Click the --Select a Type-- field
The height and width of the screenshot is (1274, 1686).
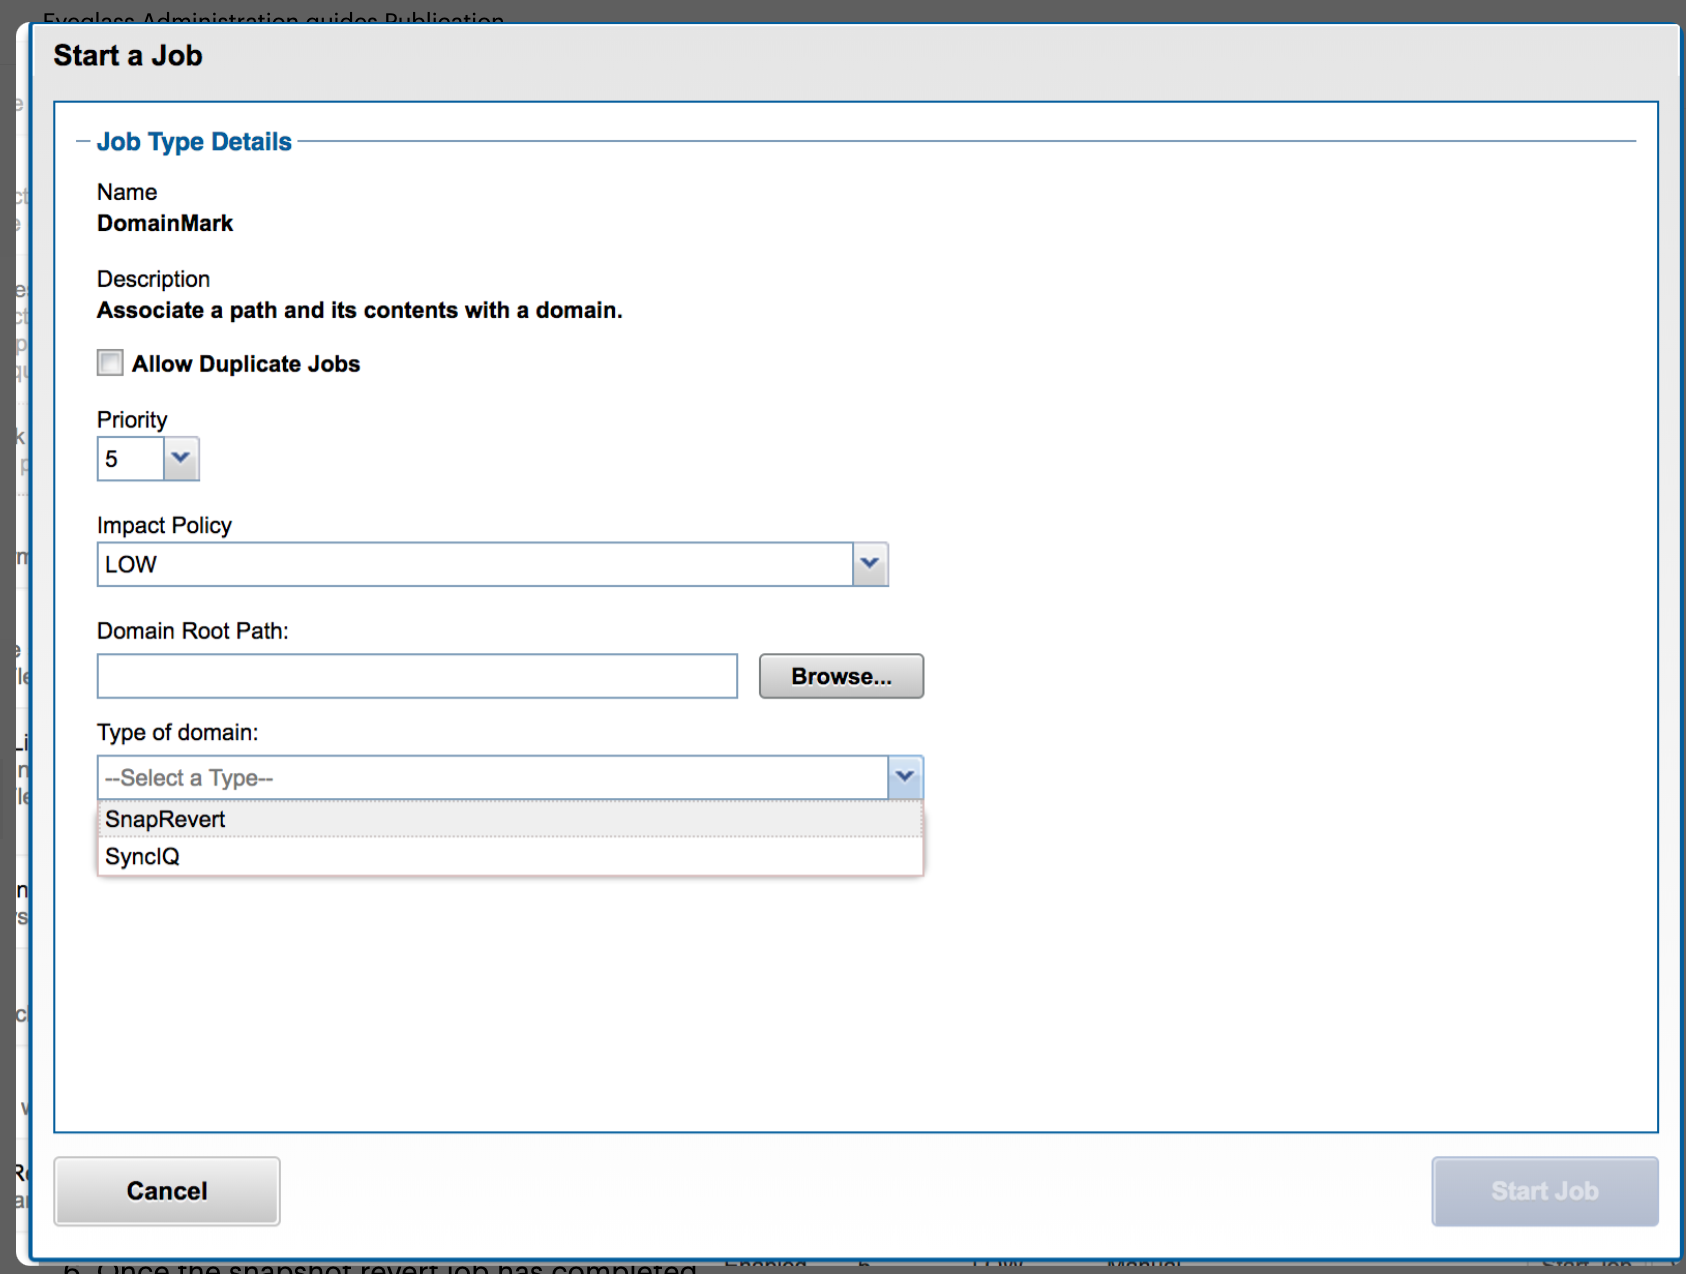pos(492,777)
